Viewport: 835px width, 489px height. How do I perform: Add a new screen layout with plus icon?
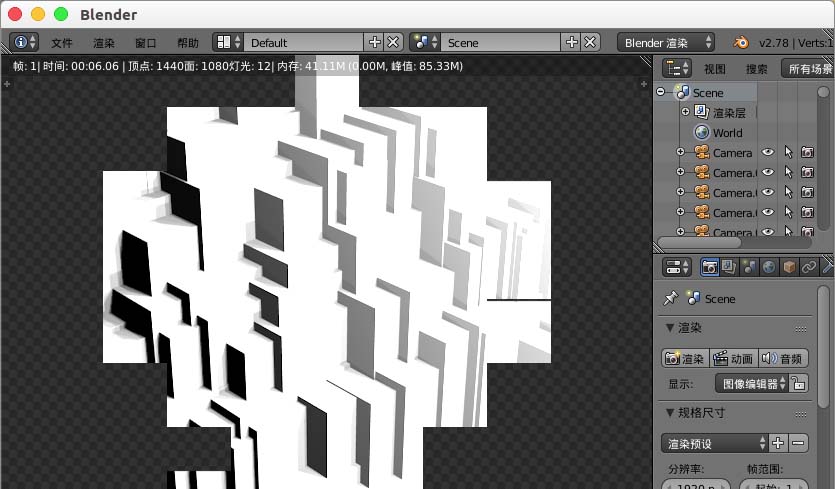(375, 42)
